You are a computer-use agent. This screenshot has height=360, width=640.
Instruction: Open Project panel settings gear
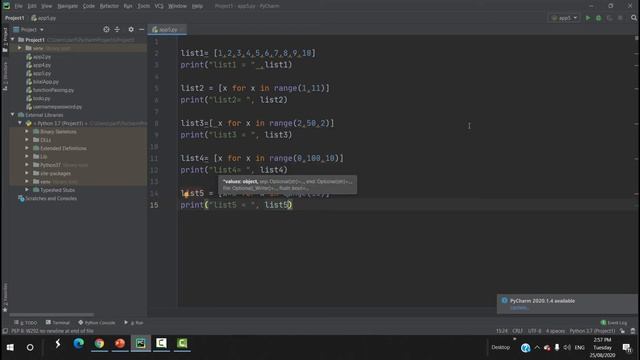pyautogui.click(x=131, y=29)
